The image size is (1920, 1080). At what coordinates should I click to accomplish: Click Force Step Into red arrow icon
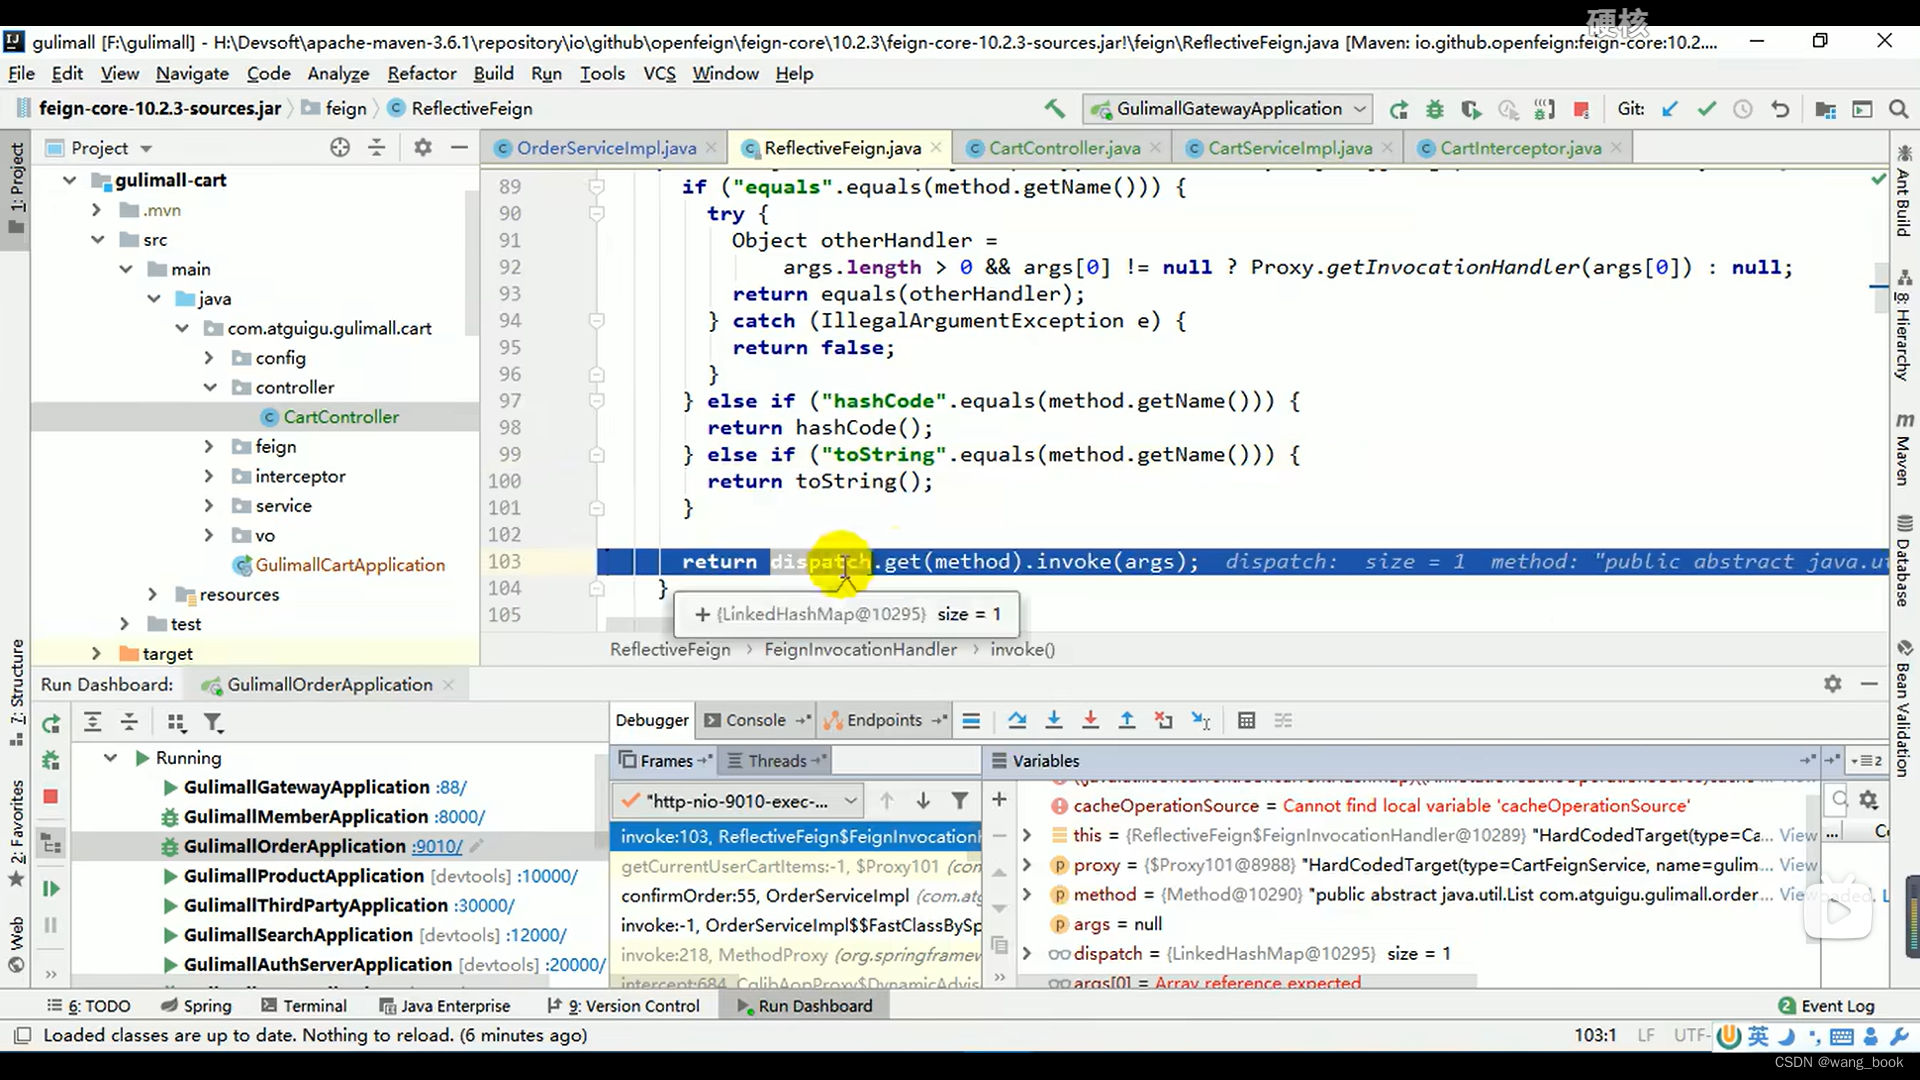pos(1090,720)
